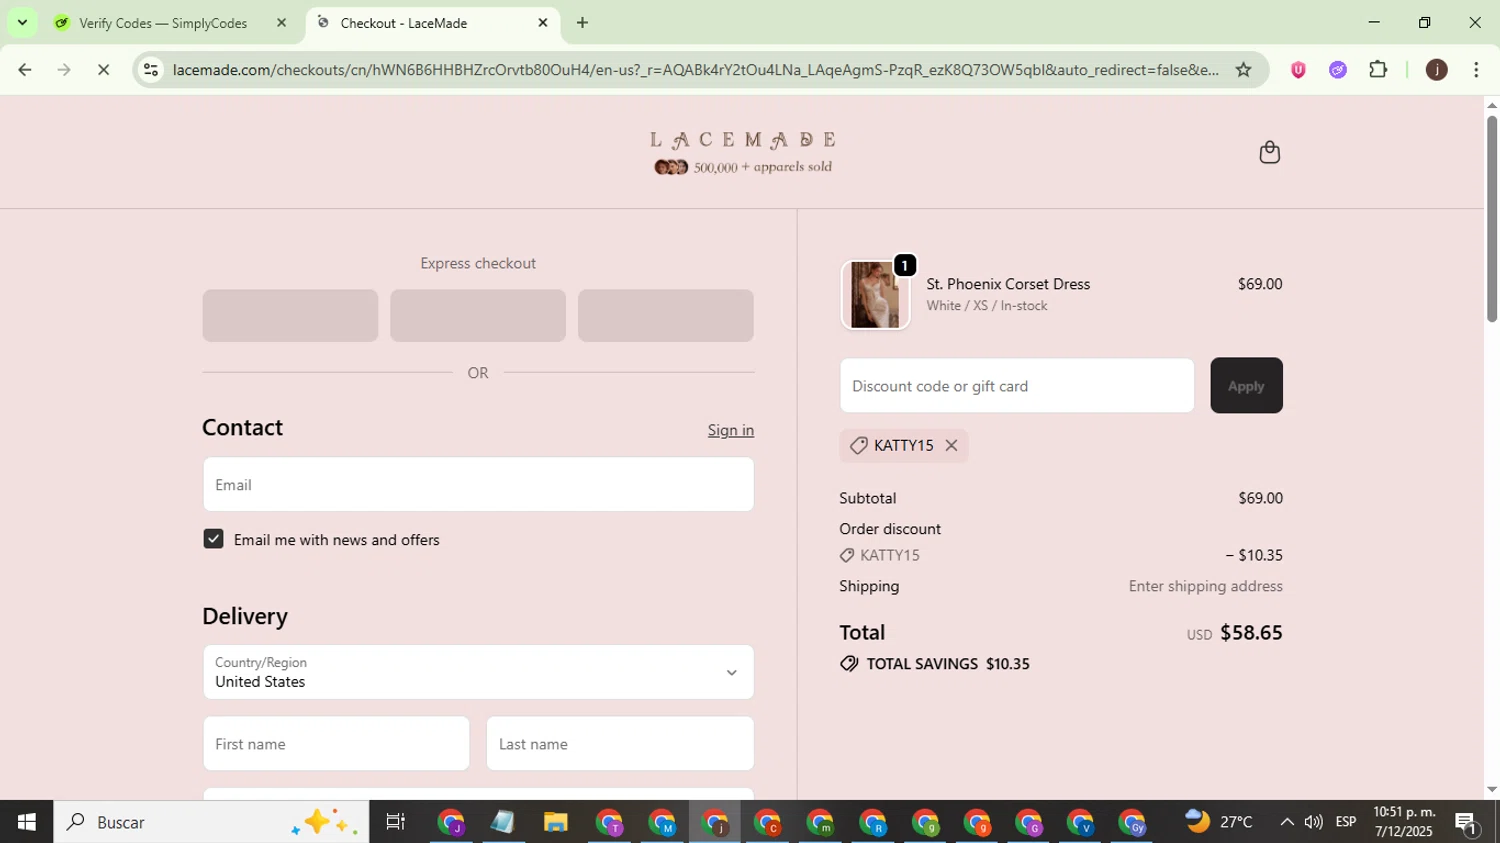The image size is (1500, 843).
Task: Click the Apply discount button
Action: (1246, 385)
